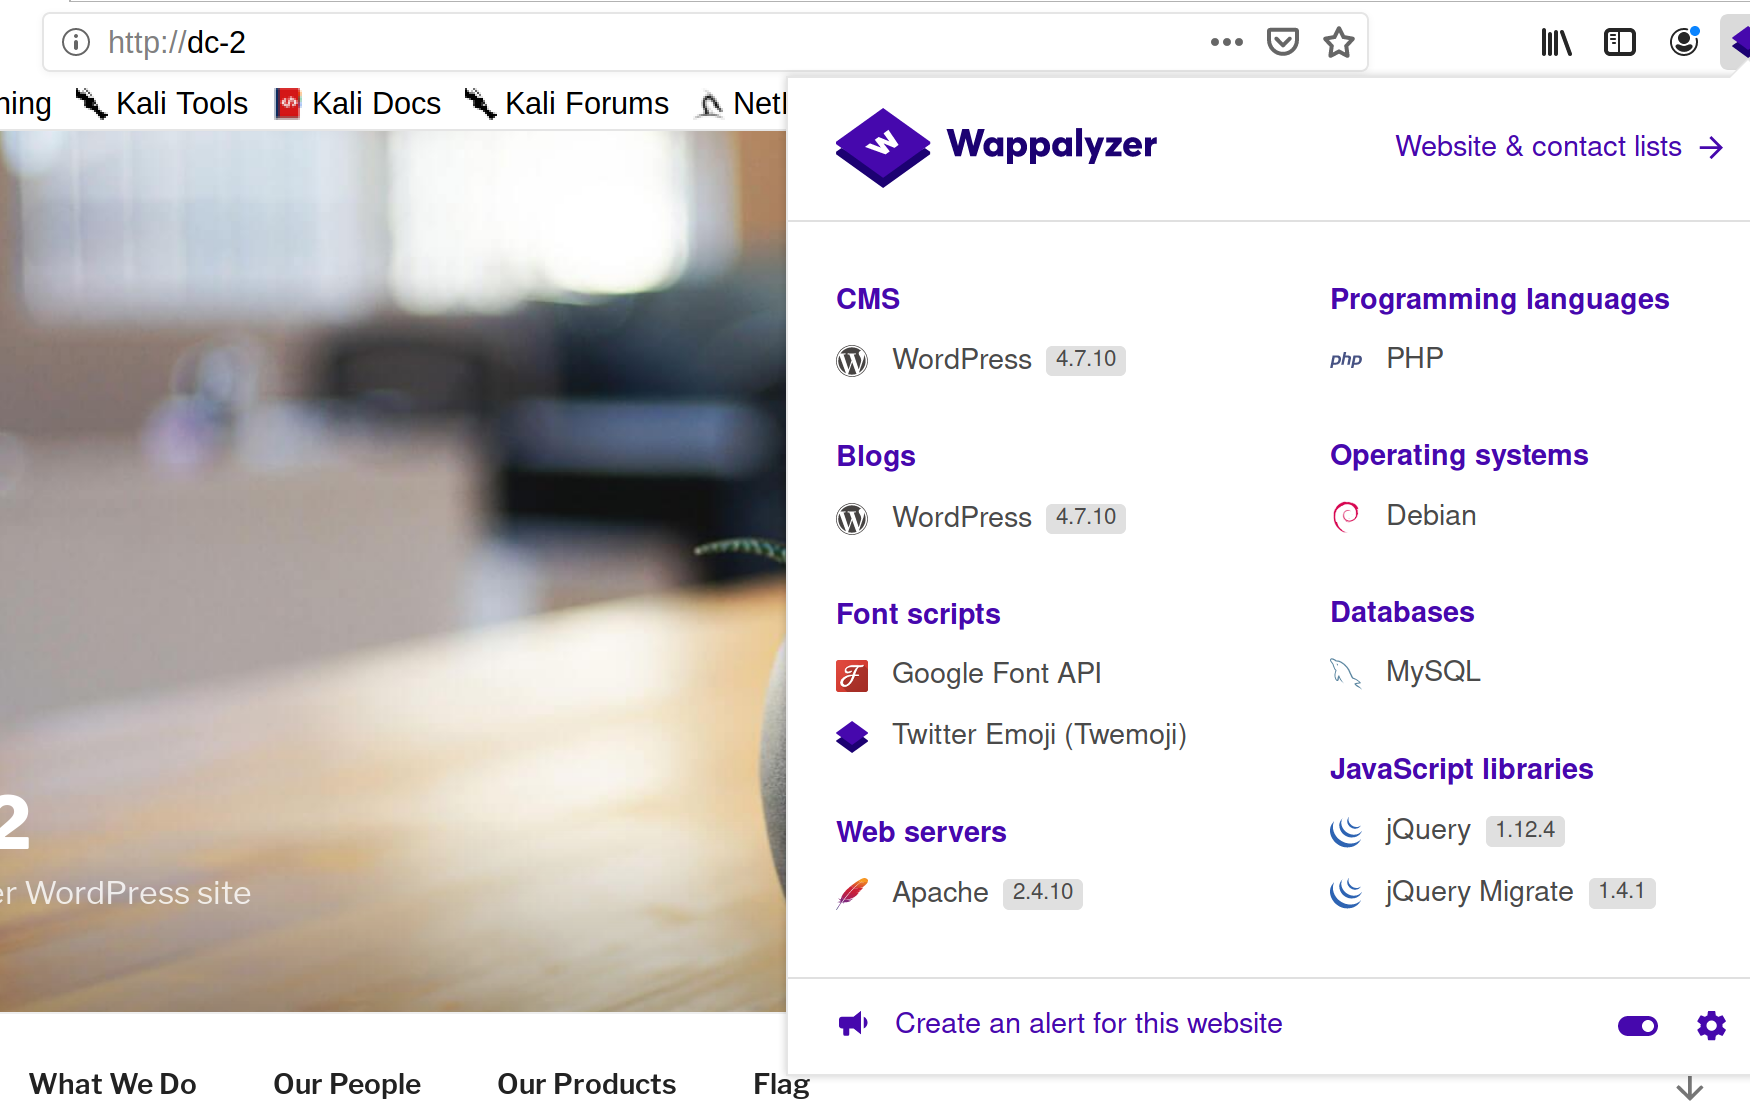
Task: Go to What We Do menu item
Action: coord(113,1084)
